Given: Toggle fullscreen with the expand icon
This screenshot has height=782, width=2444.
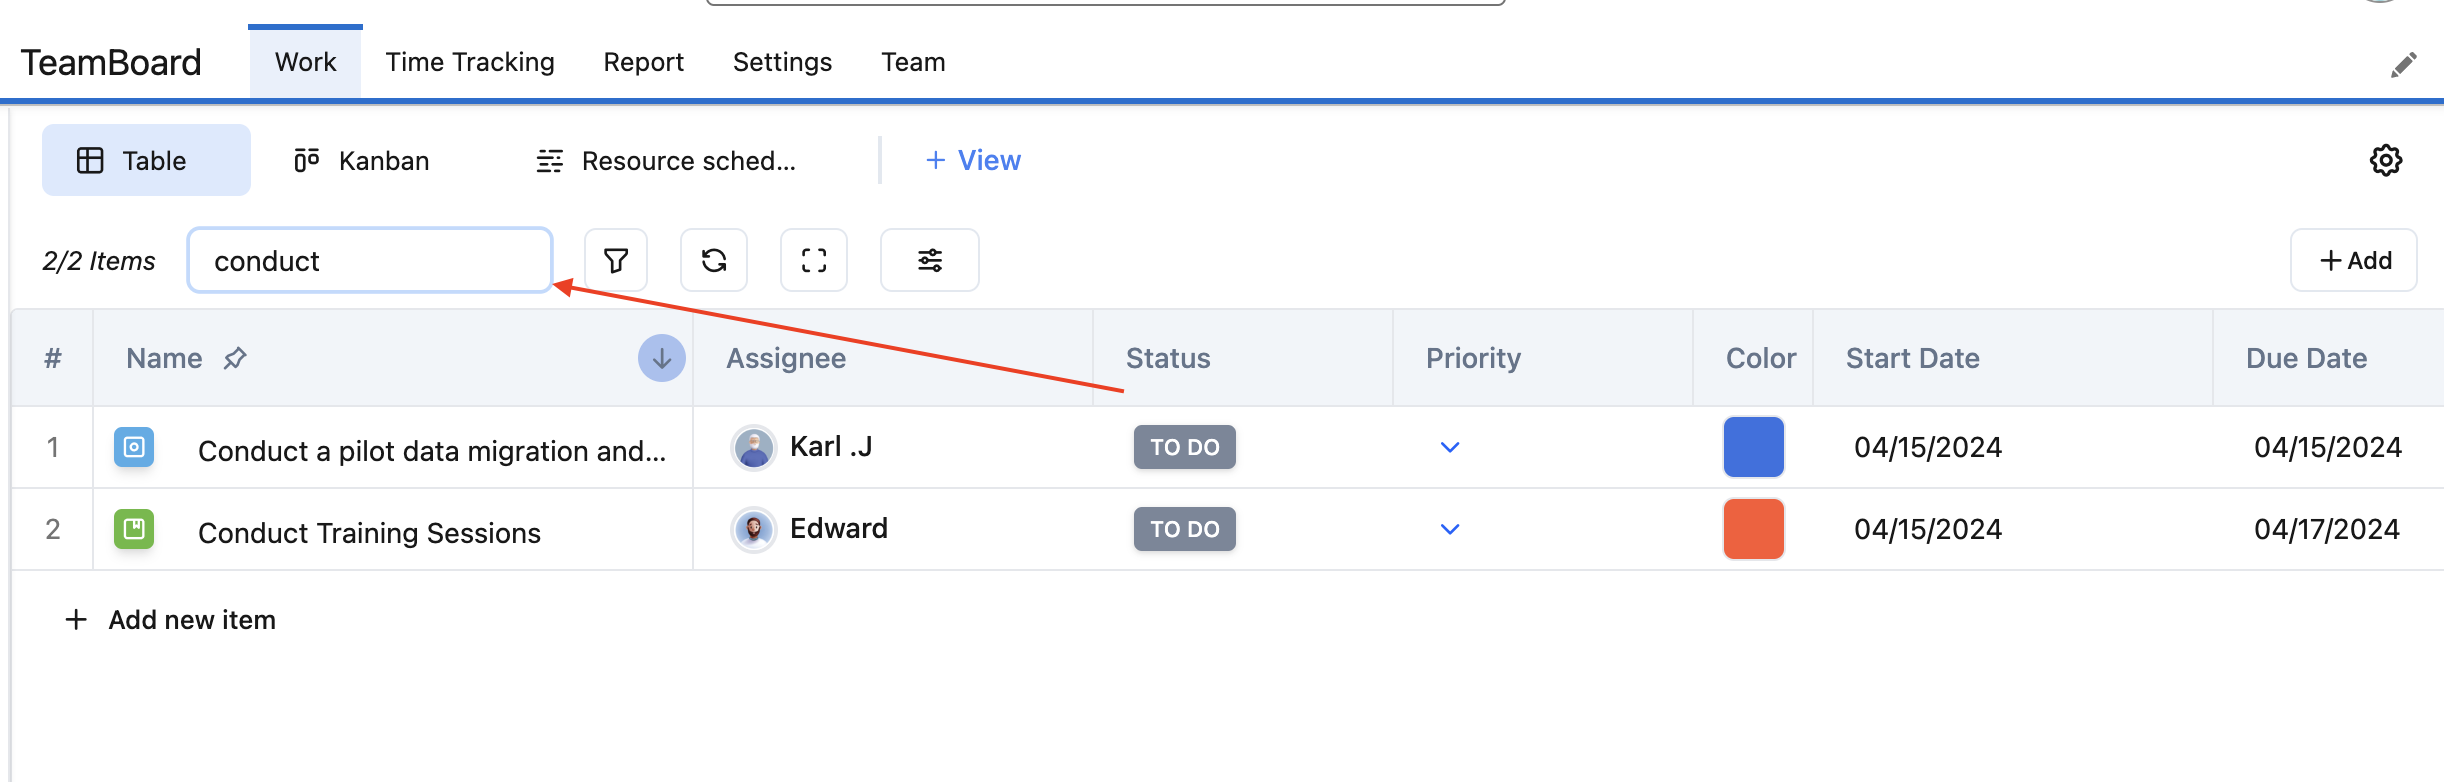Looking at the screenshot, I should point(814,260).
